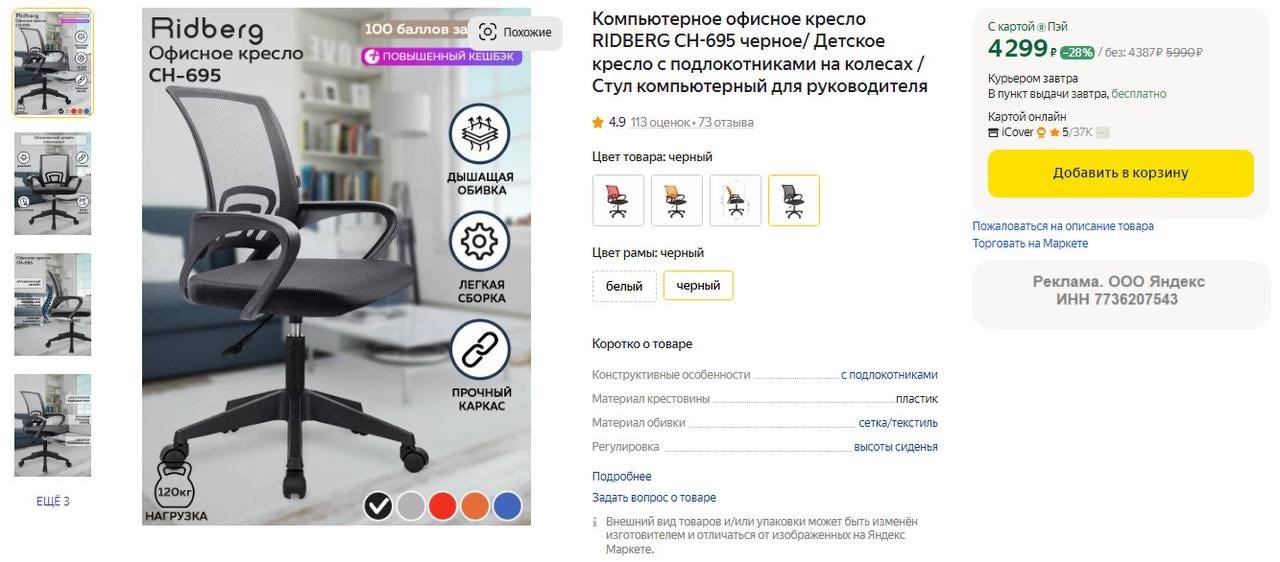Open the Задать вопрос о товаре link

click(654, 498)
